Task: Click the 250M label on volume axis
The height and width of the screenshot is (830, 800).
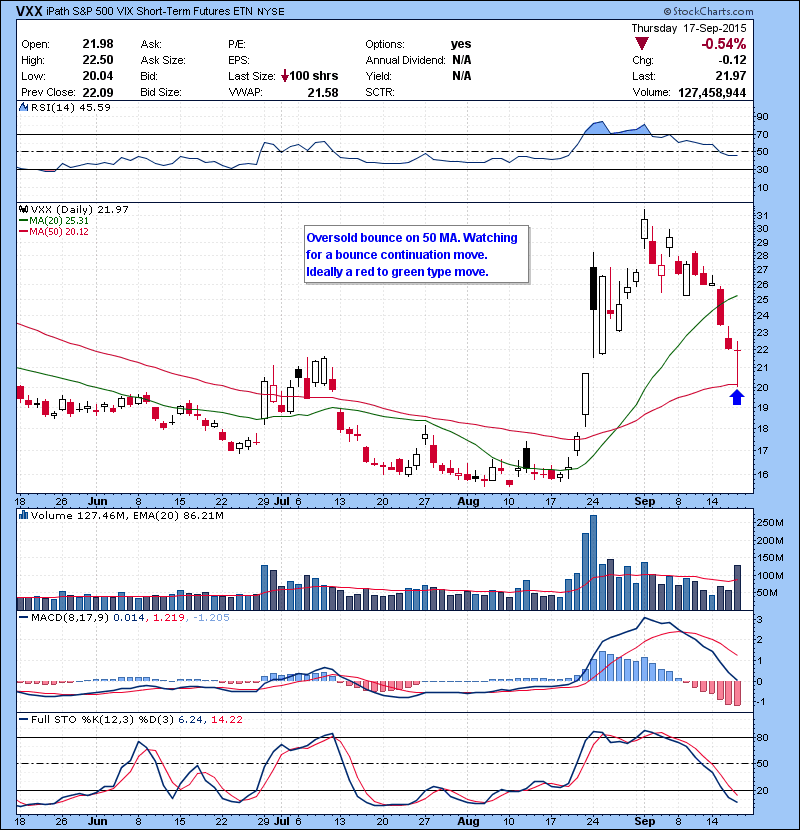Action: coord(770,522)
